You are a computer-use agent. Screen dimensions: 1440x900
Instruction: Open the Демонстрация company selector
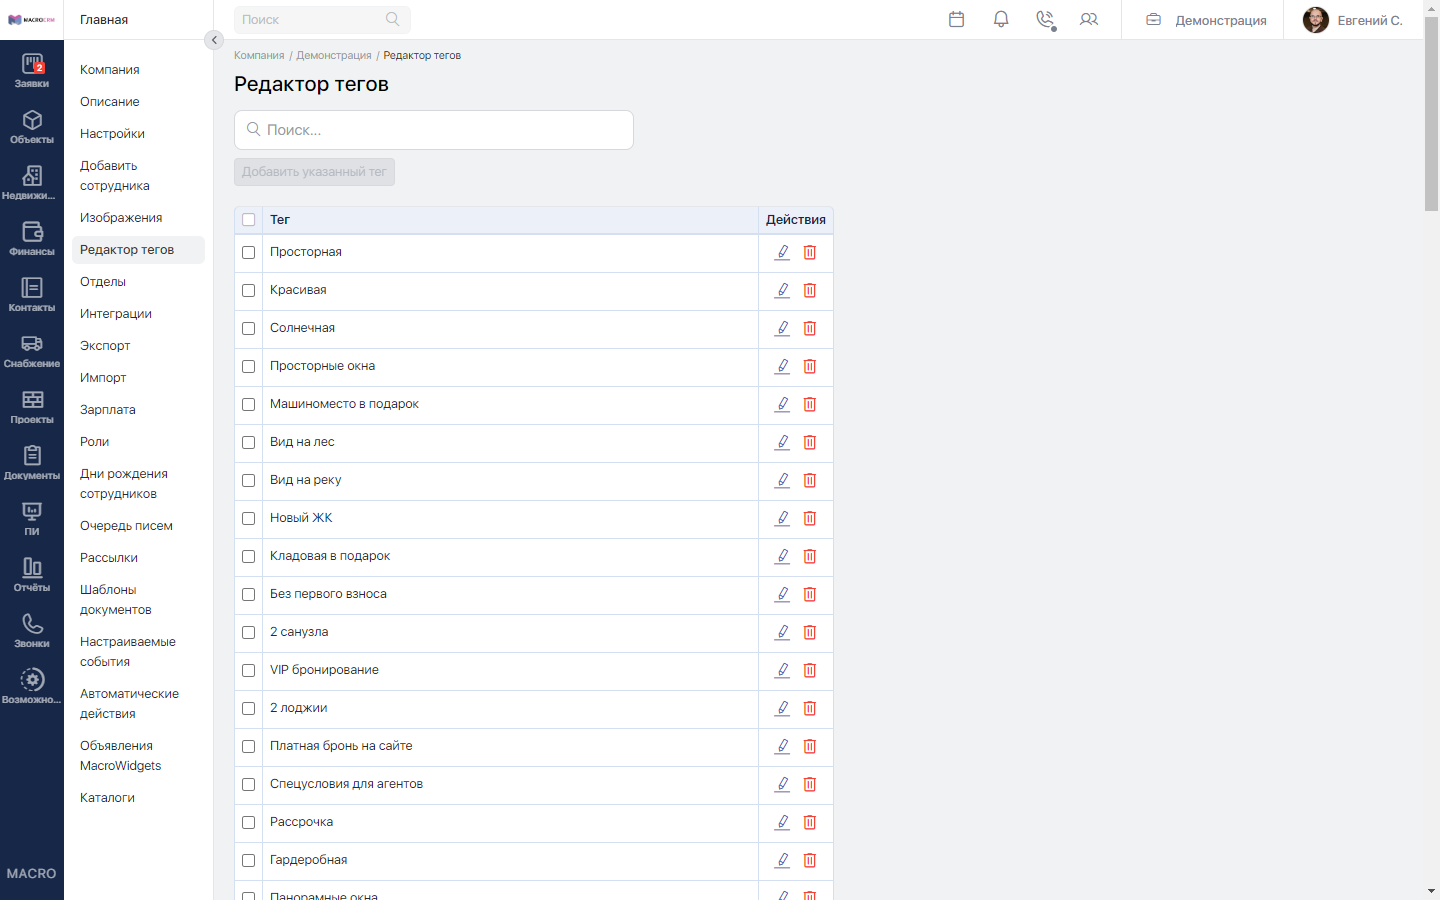1206,20
